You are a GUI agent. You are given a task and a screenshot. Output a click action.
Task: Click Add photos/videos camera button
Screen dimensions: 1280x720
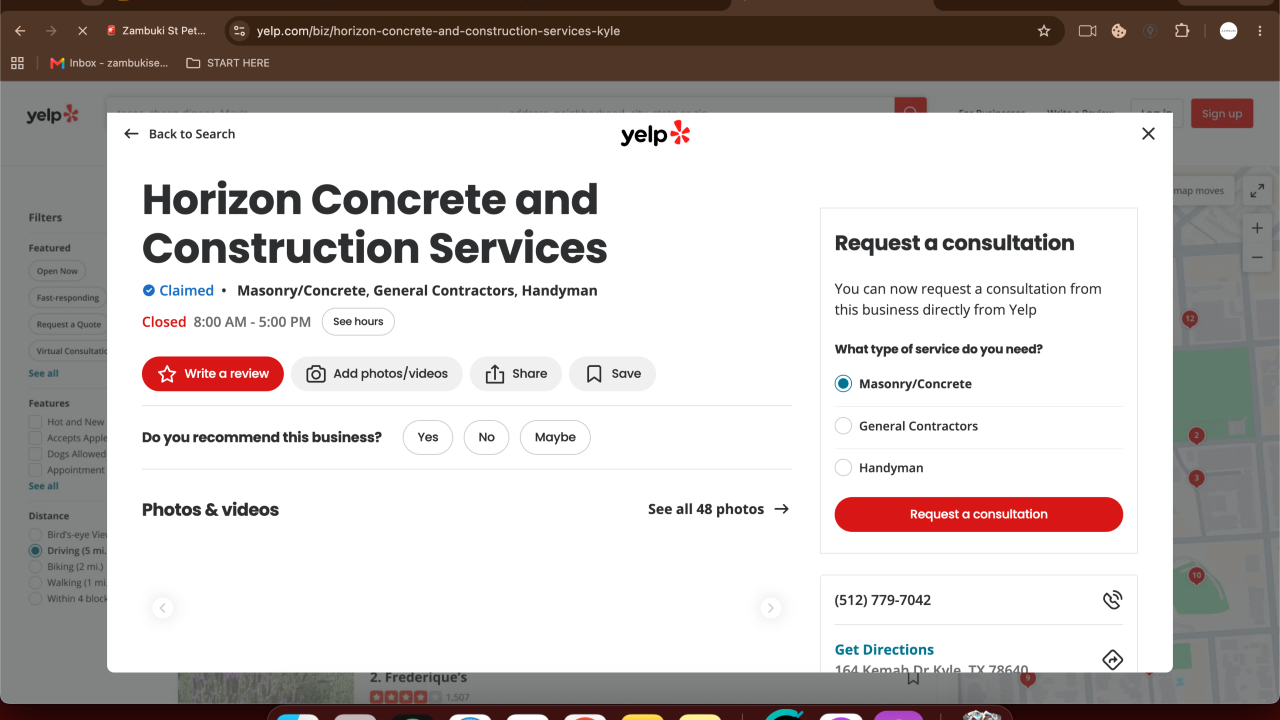(377, 374)
